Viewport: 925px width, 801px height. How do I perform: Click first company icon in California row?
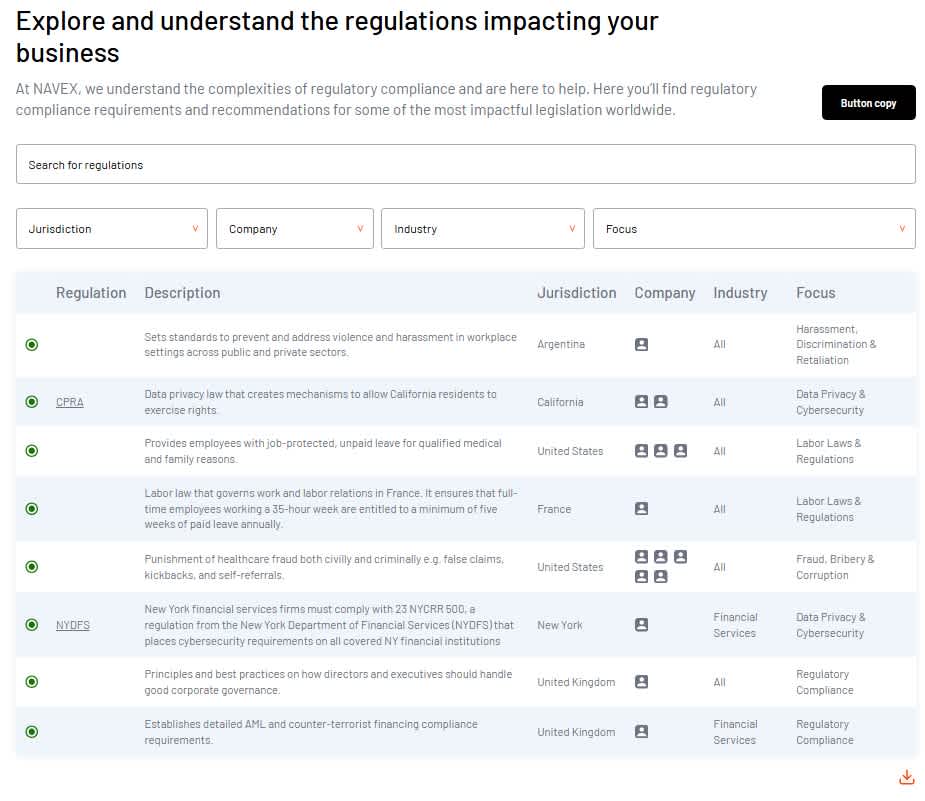click(x=641, y=402)
